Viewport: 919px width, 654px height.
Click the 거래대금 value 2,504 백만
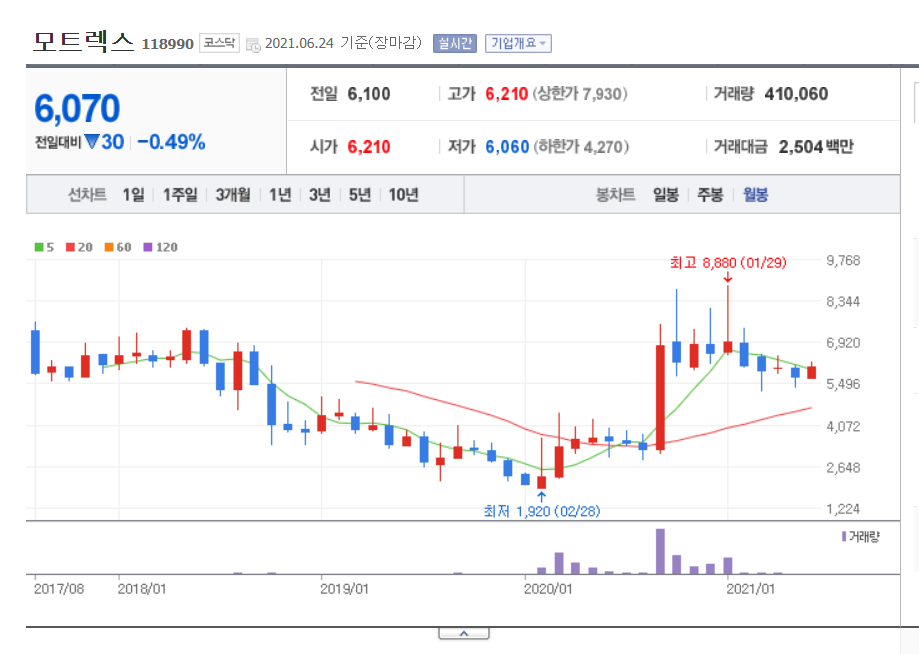click(816, 147)
